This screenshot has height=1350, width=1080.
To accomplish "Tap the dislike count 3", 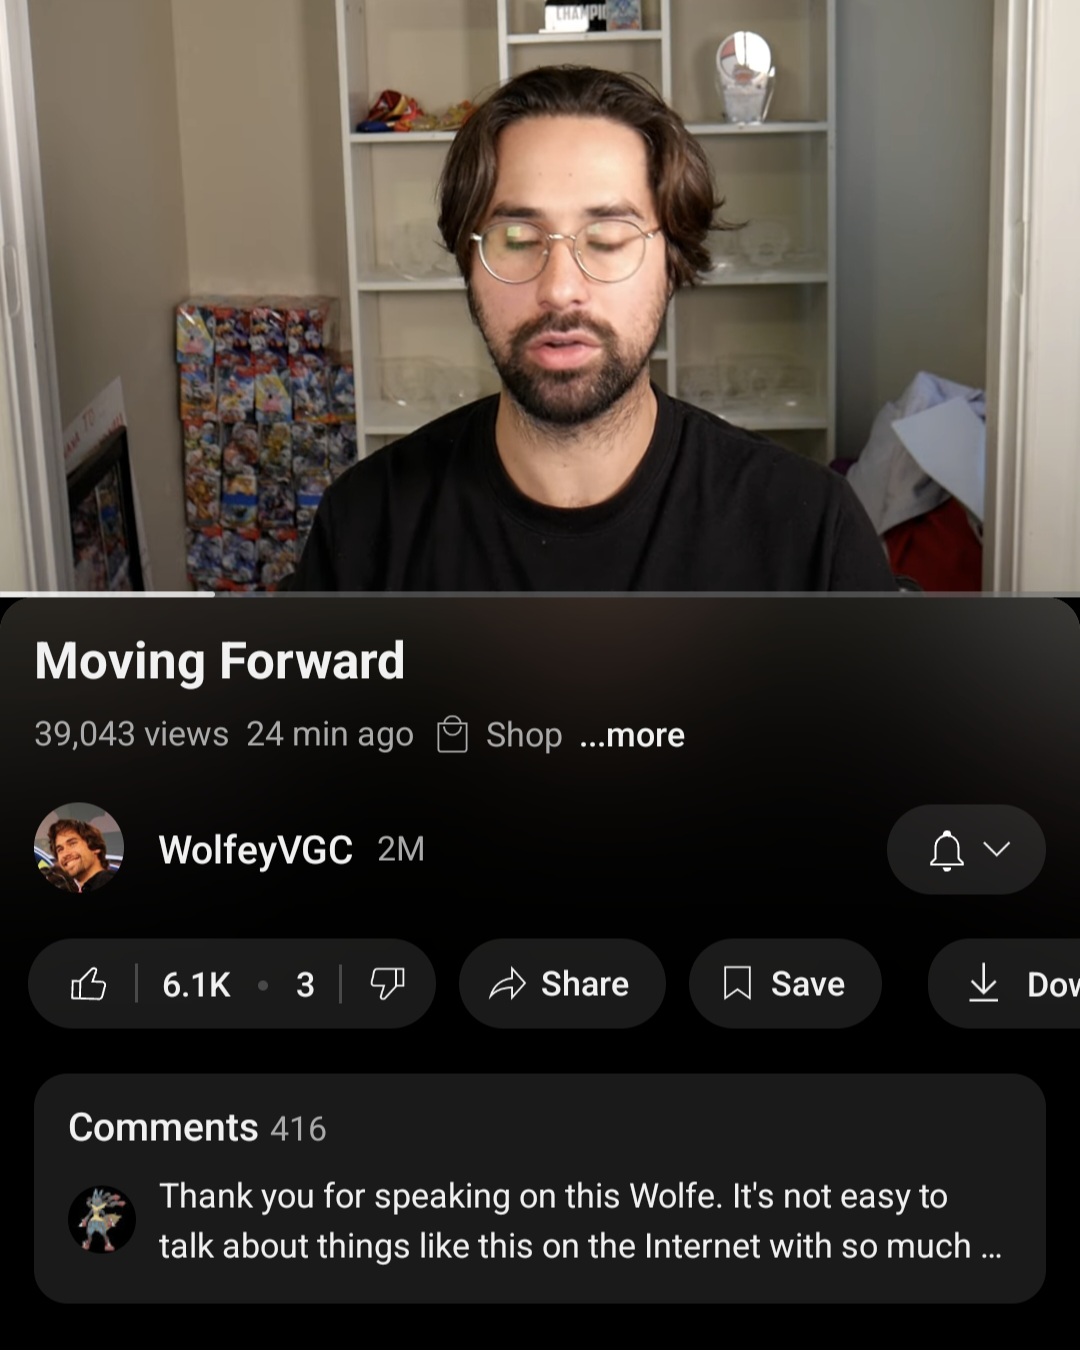I will click(x=305, y=985).
